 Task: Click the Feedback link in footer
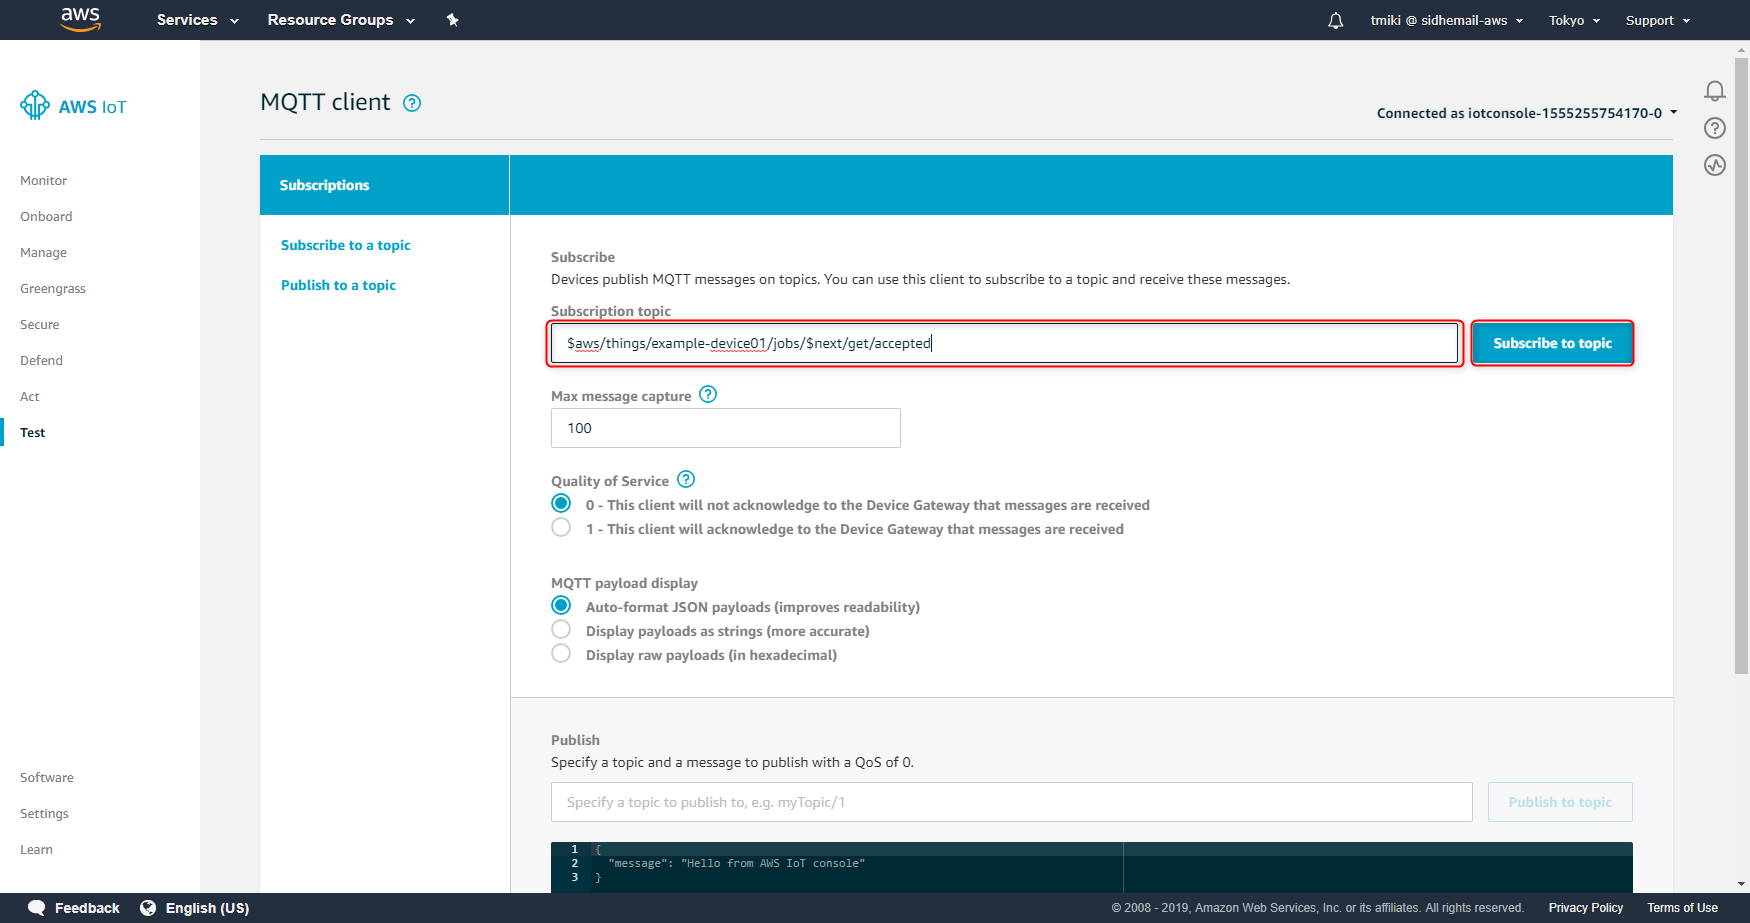click(x=87, y=908)
